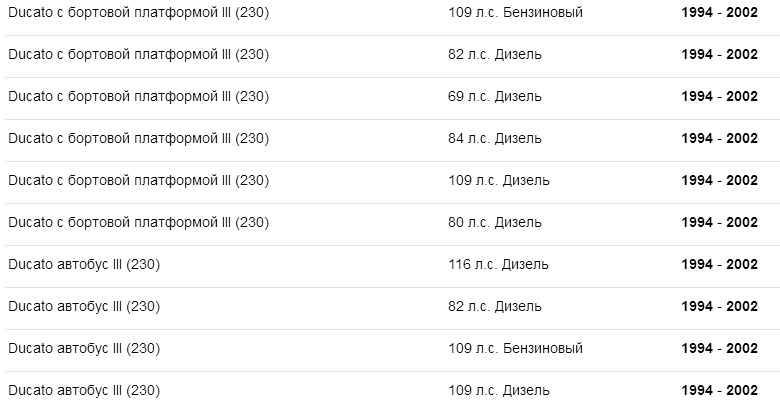Click the 116 л.с. Дизель engine text
The image size is (780, 410).
click(x=498, y=265)
